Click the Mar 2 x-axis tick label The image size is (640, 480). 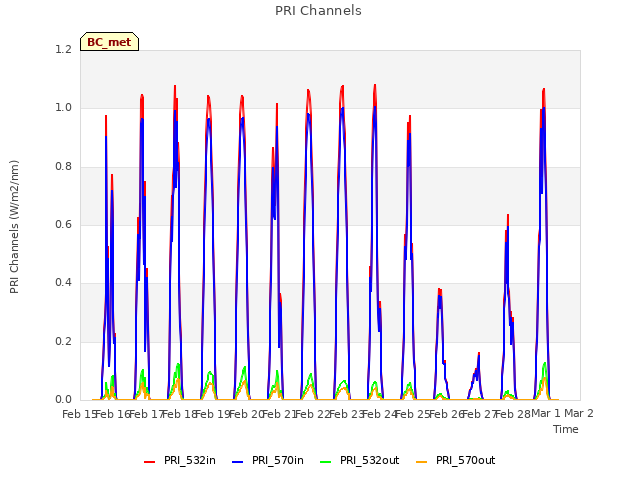pyautogui.click(x=579, y=413)
